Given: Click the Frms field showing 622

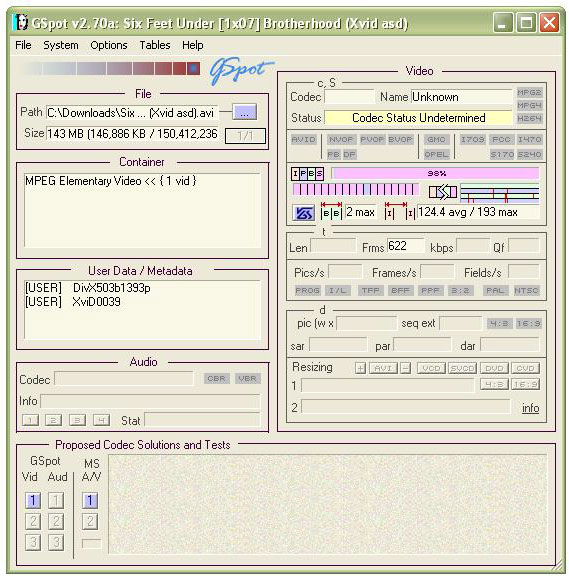Looking at the screenshot, I should pyautogui.click(x=405, y=246).
